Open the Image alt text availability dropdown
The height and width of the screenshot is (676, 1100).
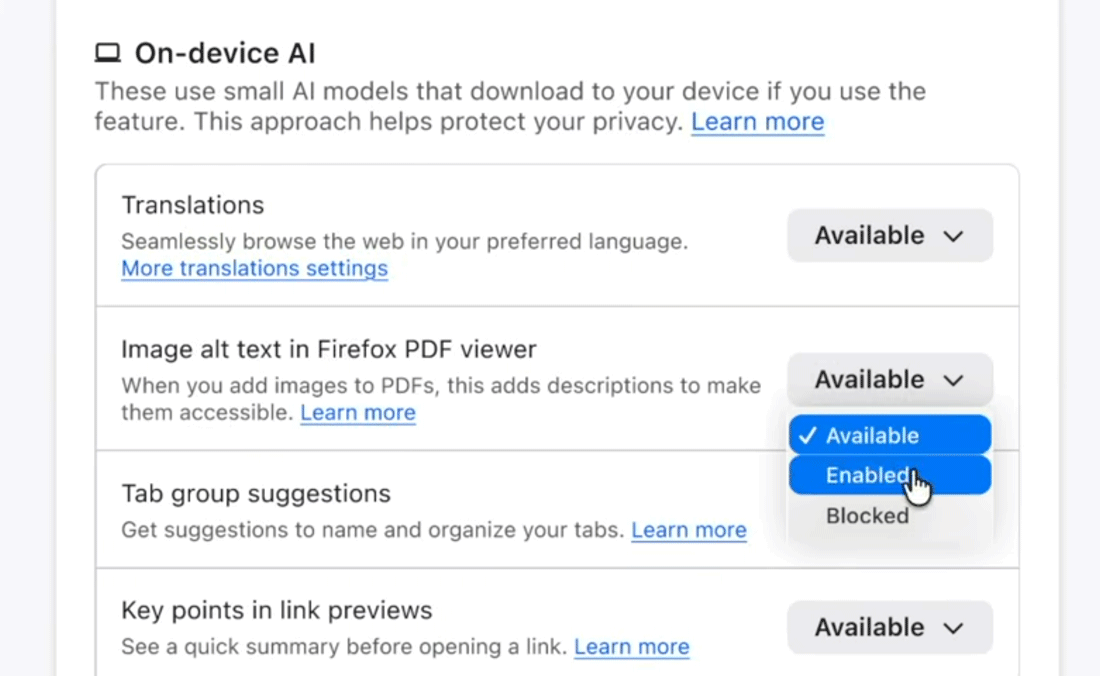[889, 380]
